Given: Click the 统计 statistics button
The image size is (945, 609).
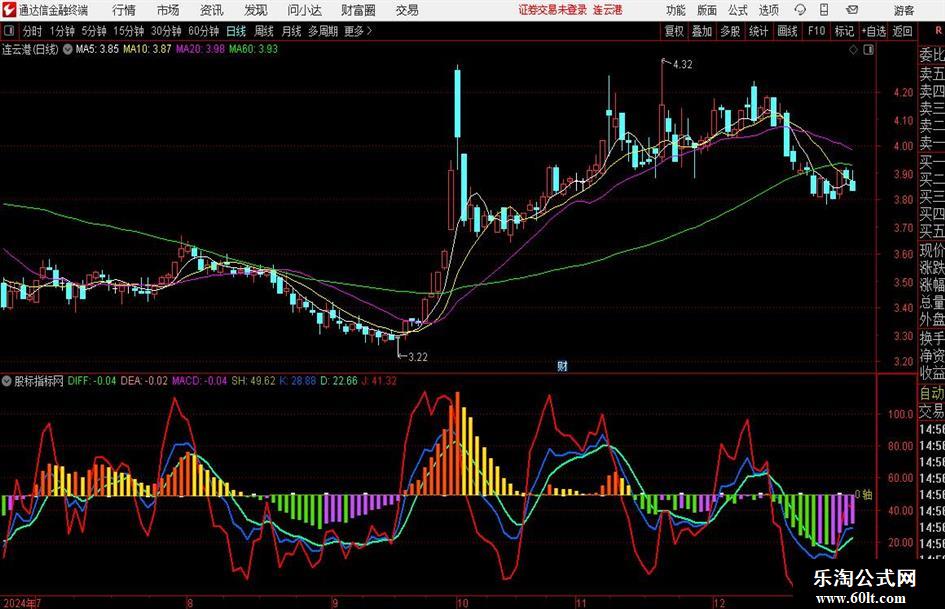Looking at the screenshot, I should (758, 31).
